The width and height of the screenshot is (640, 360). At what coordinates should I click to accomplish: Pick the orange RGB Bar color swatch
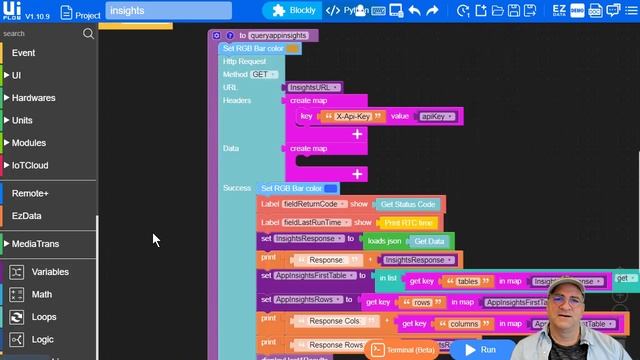[292, 49]
